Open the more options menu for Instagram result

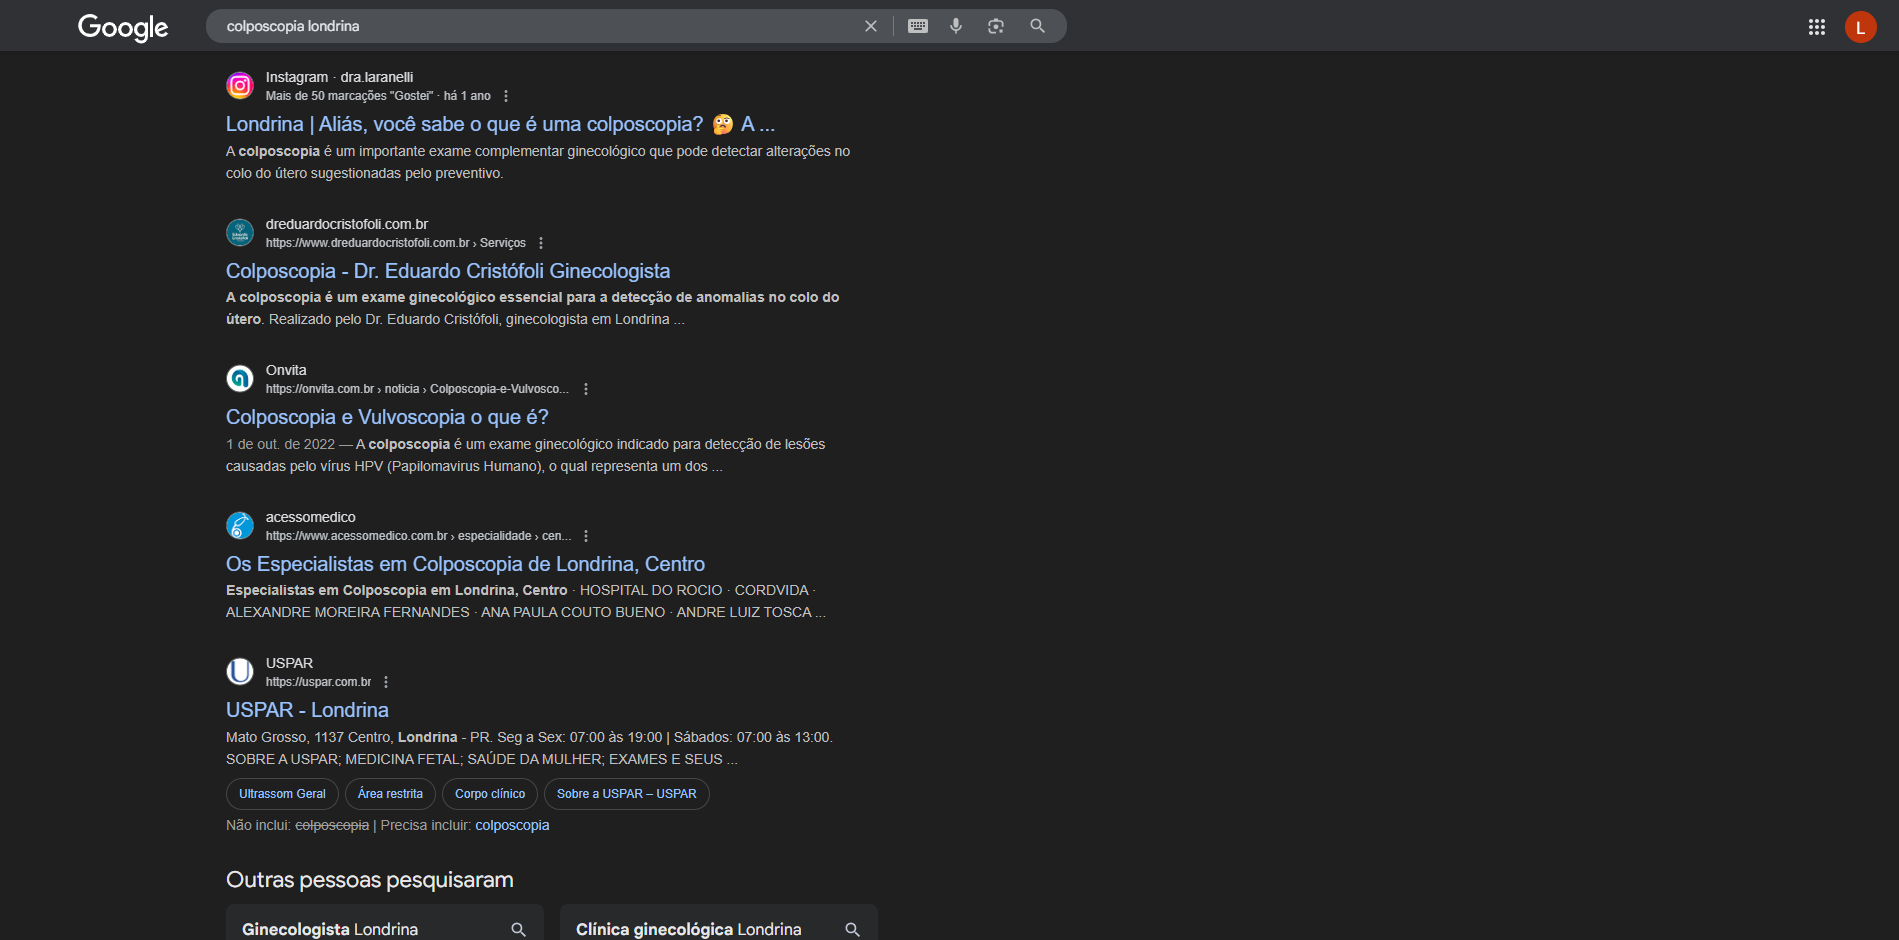(x=506, y=96)
